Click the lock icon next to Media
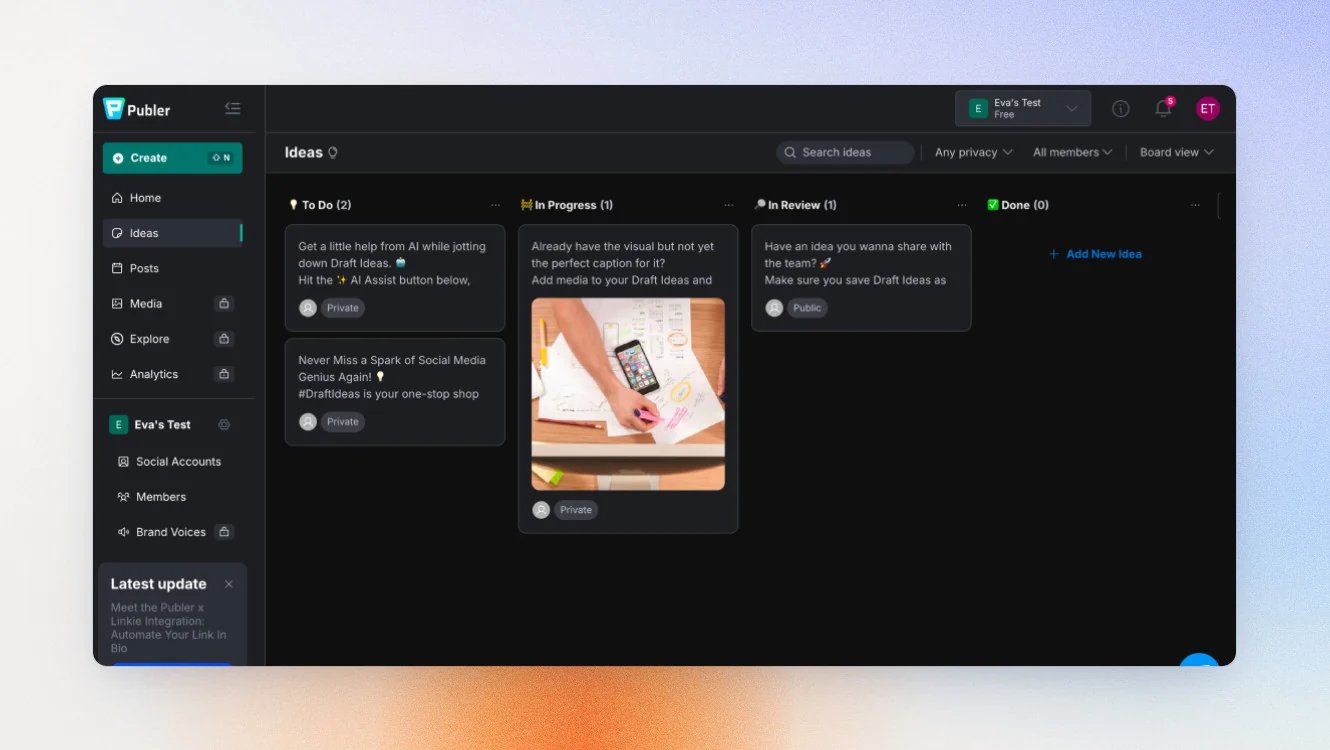The image size is (1330, 750). 224,303
